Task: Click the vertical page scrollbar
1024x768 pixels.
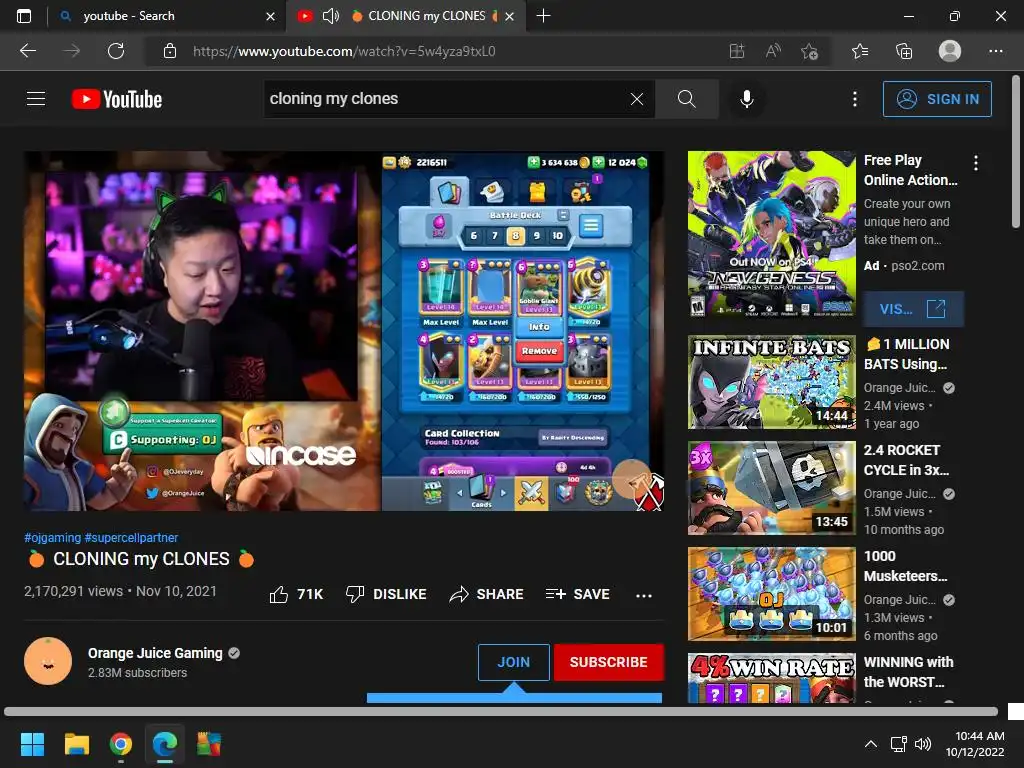Action: [x=1016, y=152]
